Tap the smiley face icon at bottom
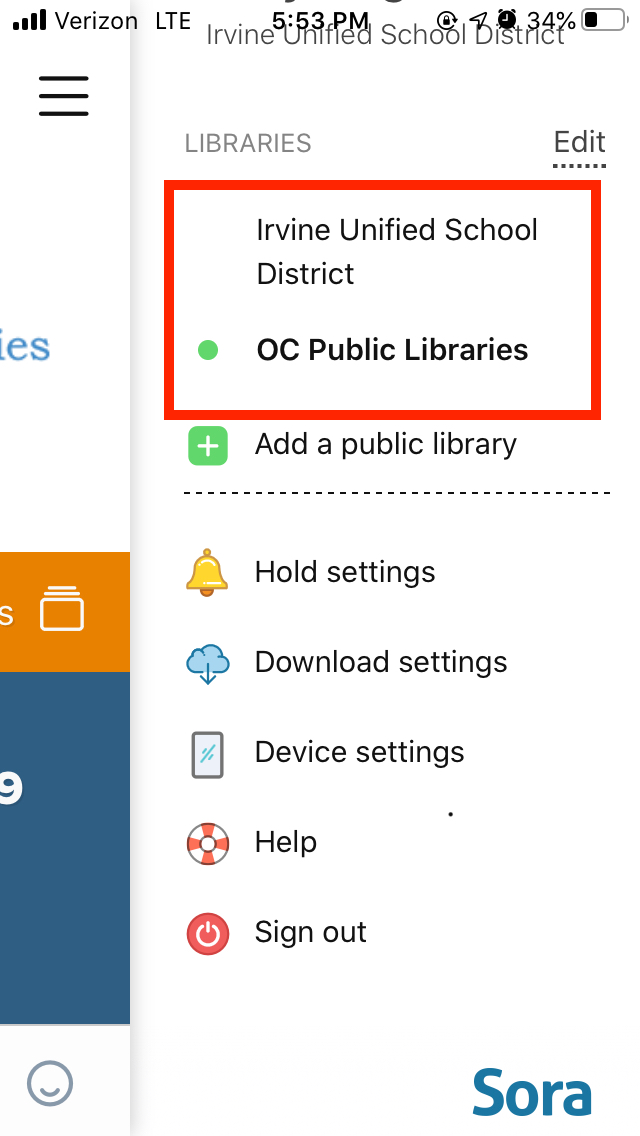Viewport: 640px width, 1136px height. [50, 1083]
